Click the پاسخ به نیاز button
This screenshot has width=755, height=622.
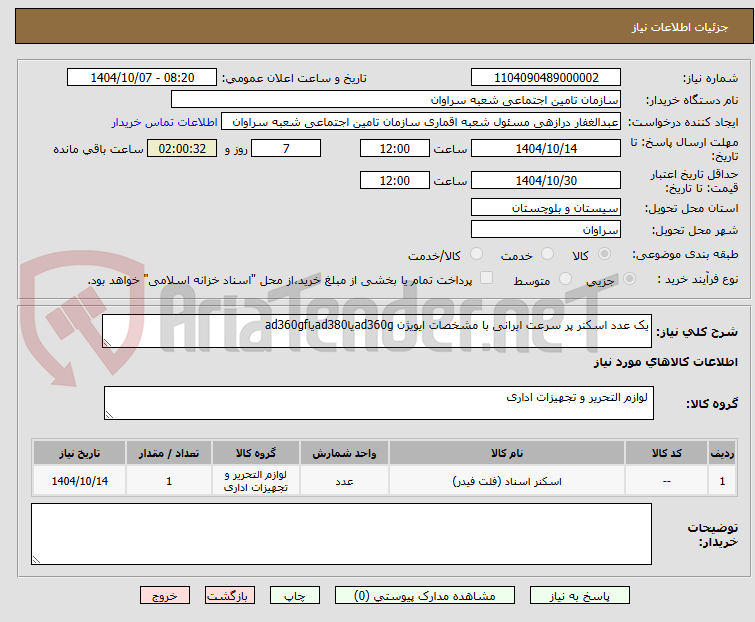(x=579, y=596)
